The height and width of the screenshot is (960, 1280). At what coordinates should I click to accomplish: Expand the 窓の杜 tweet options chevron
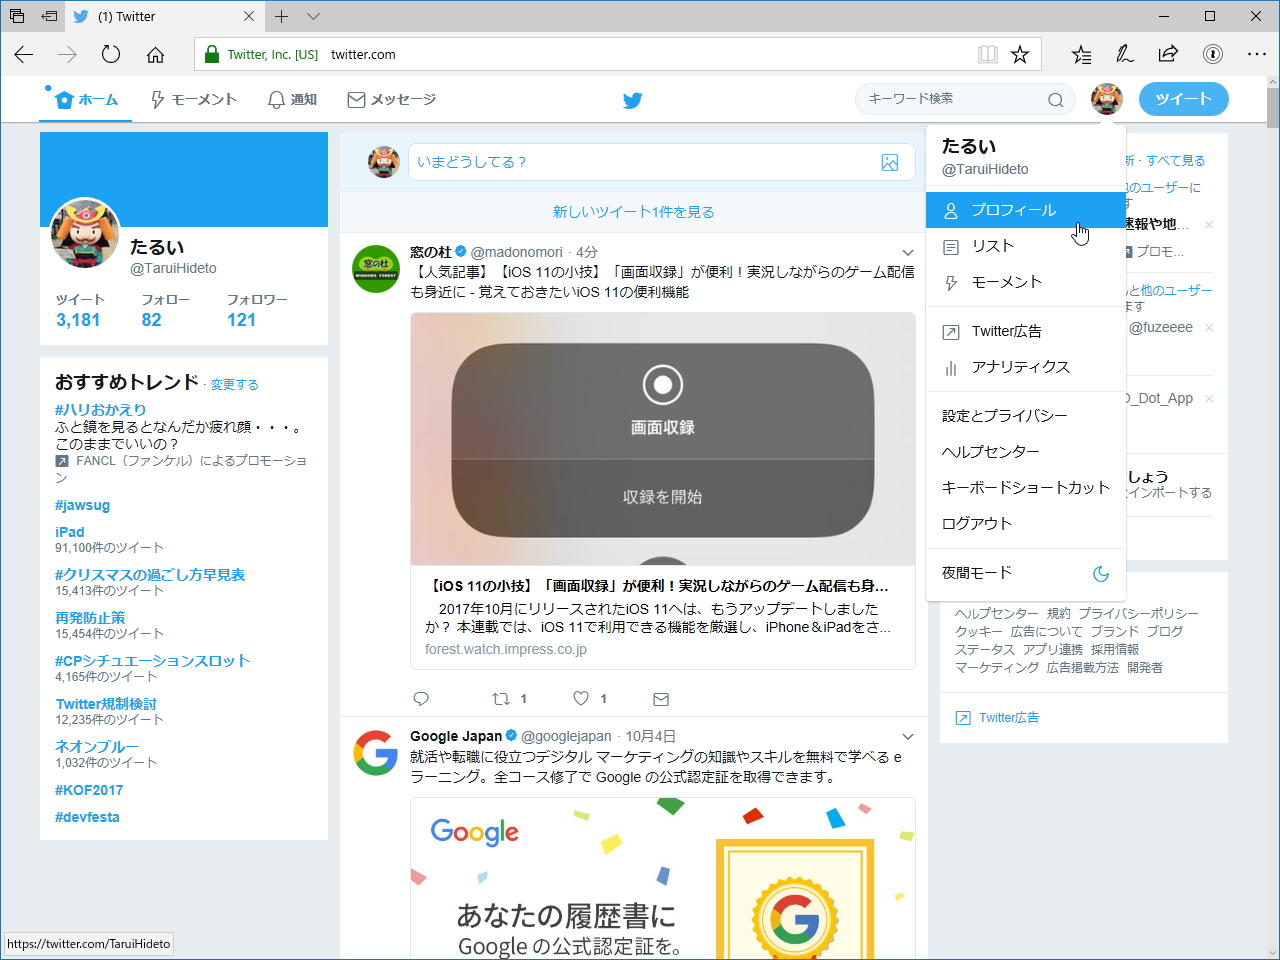click(x=908, y=252)
